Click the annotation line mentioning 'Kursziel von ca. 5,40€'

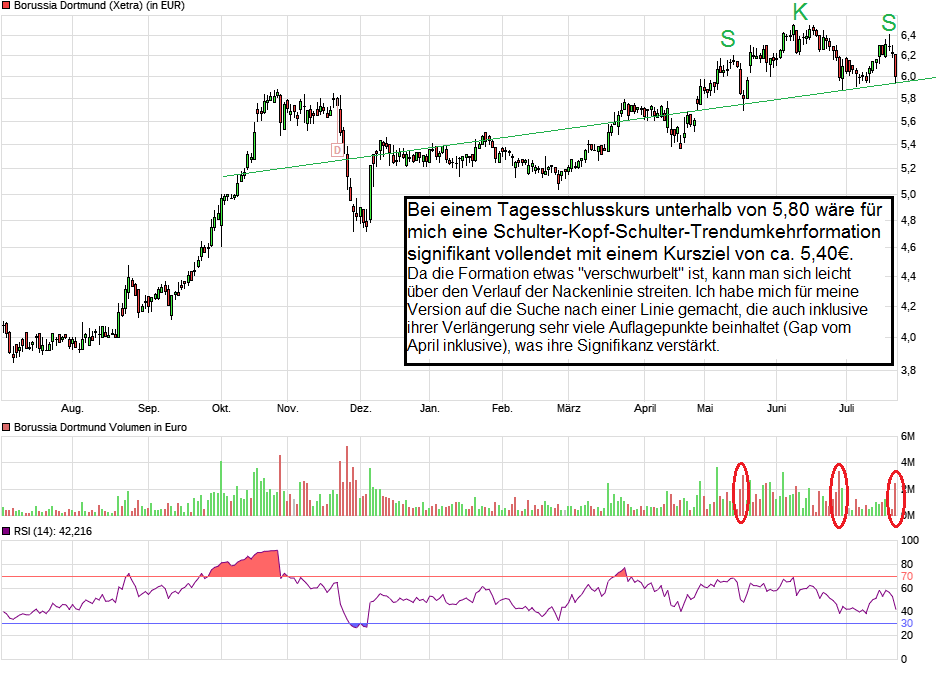click(630, 254)
